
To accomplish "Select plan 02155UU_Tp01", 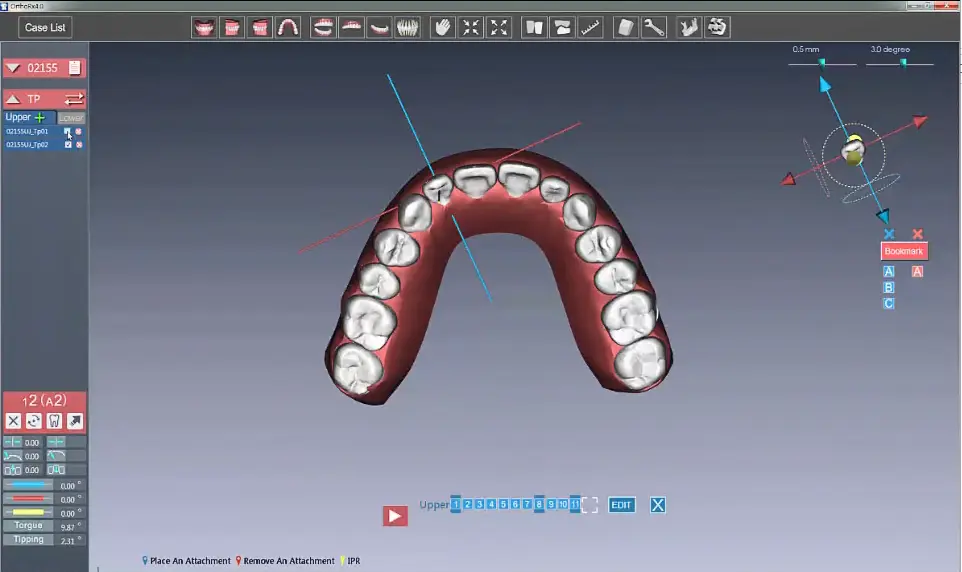I will 27,131.
